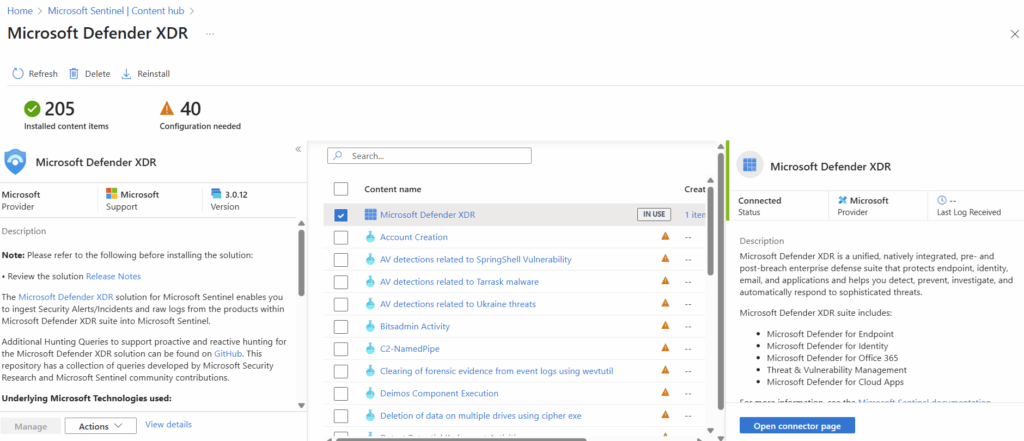
Task: Click the green installed items checkmark icon
Action: point(32,108)
